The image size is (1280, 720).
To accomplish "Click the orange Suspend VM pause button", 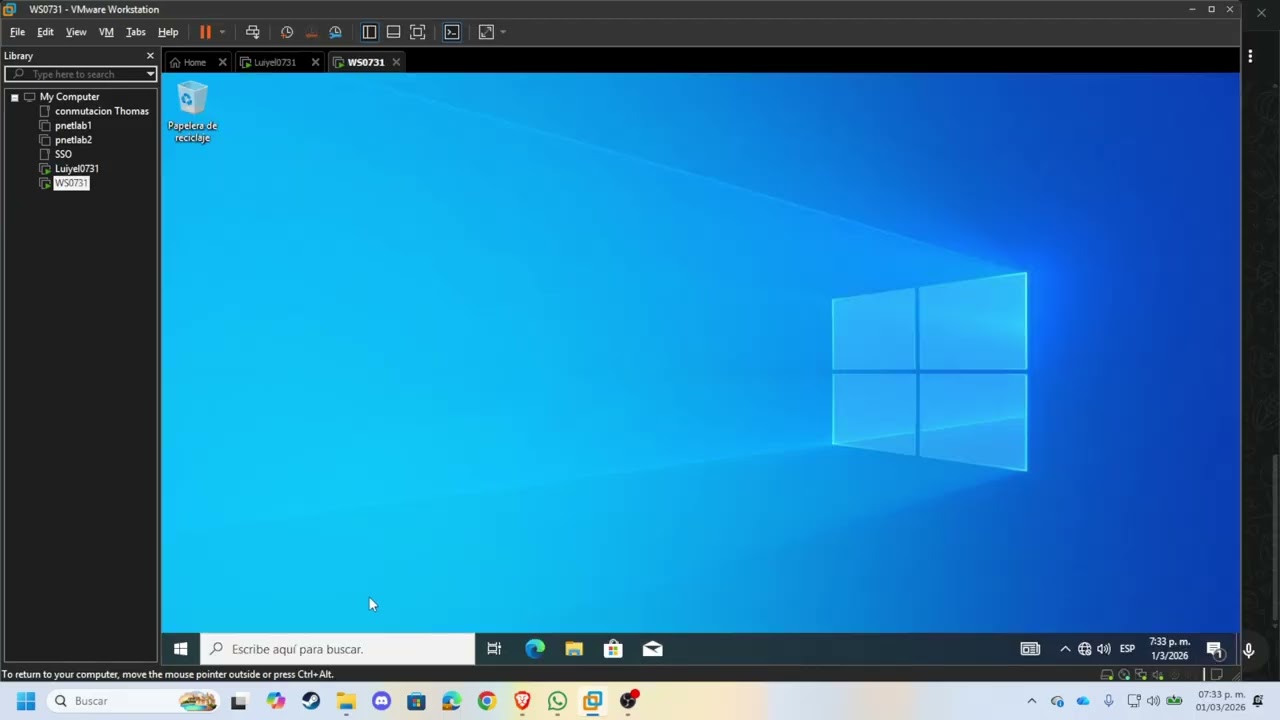I will pos(205,32).
